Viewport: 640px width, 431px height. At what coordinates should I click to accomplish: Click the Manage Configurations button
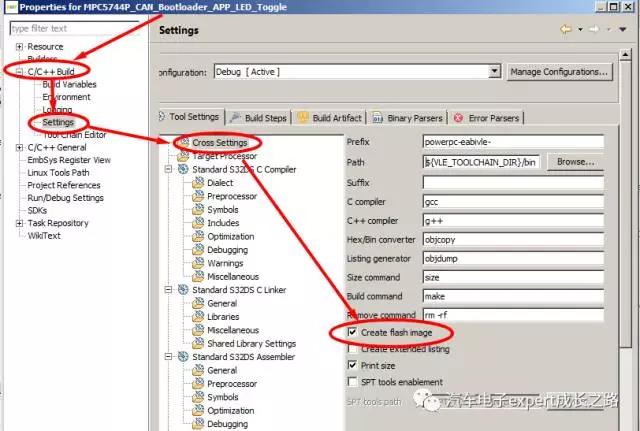pos(558,72)
